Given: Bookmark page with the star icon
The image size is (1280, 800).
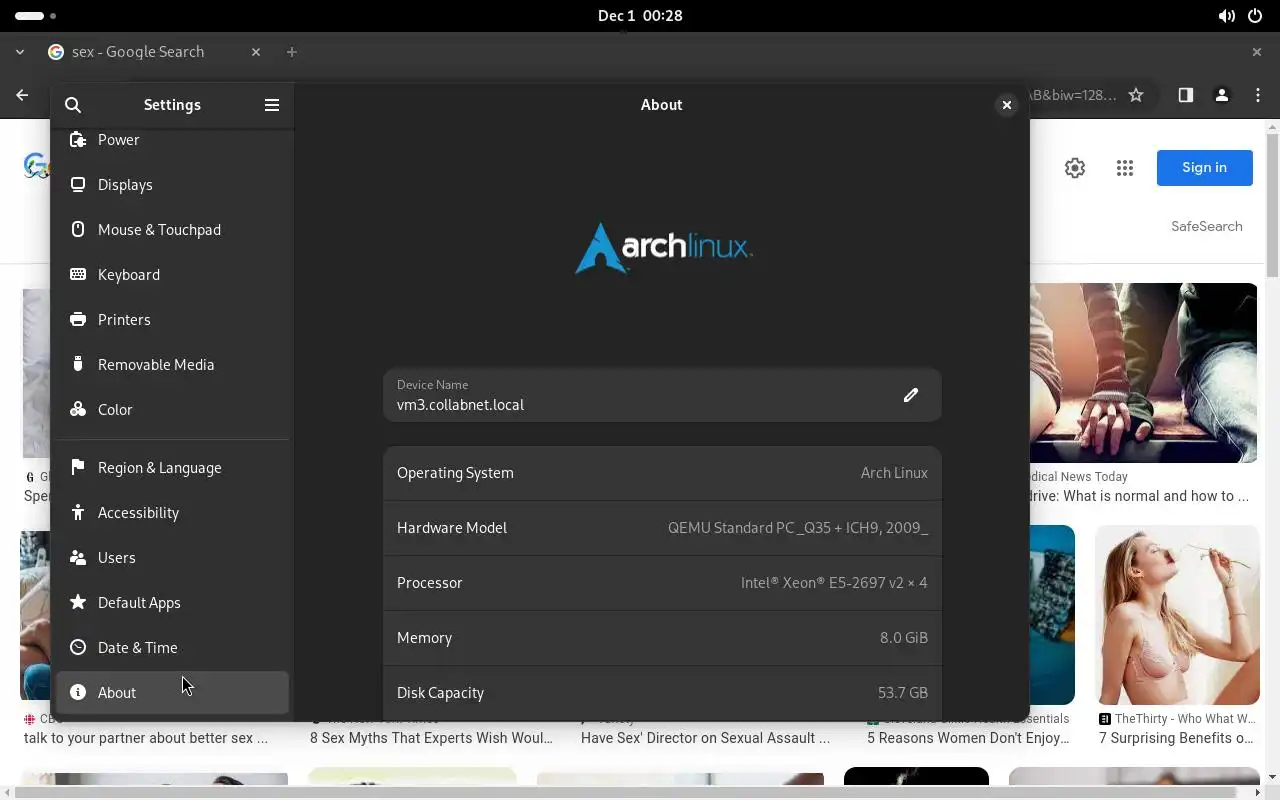Looking at the screenshot, I should pyautogui.click(x=1136, y=95).
